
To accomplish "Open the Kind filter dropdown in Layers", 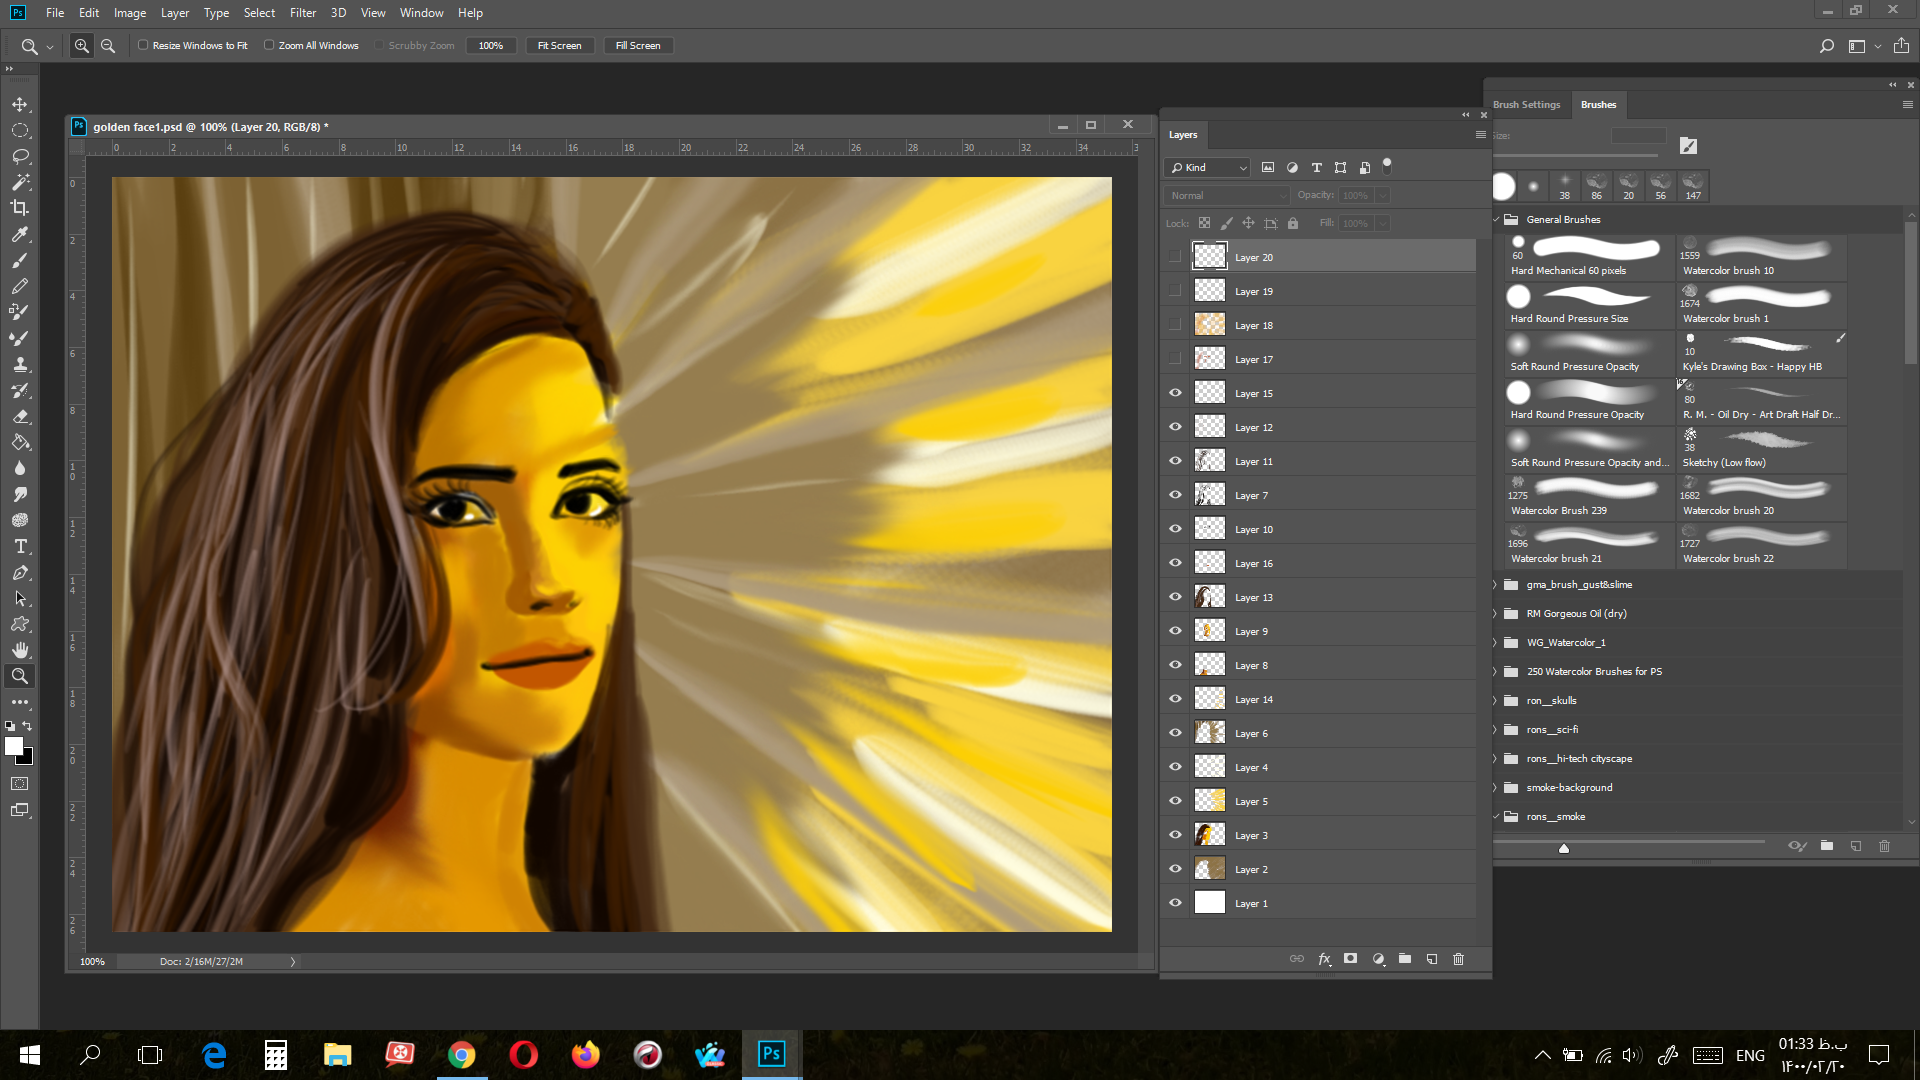I will pyautogui.click(x=1208, y=168).
